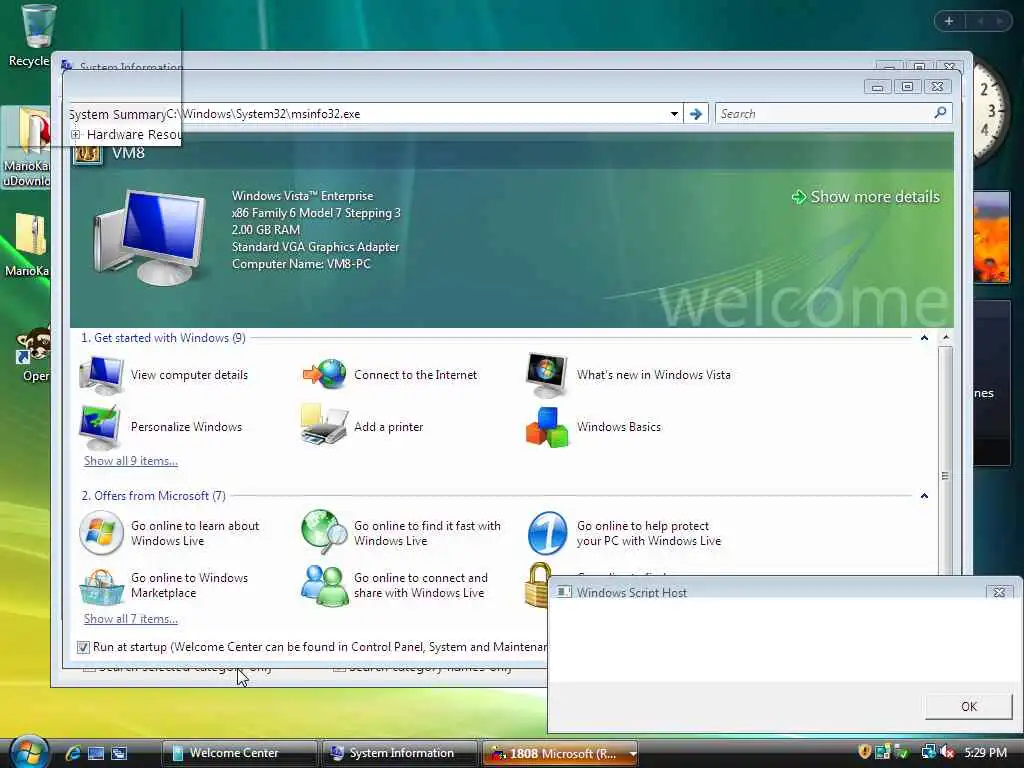
Task: Click the Windows Marketplace basket icon
Action: [101, 586]
